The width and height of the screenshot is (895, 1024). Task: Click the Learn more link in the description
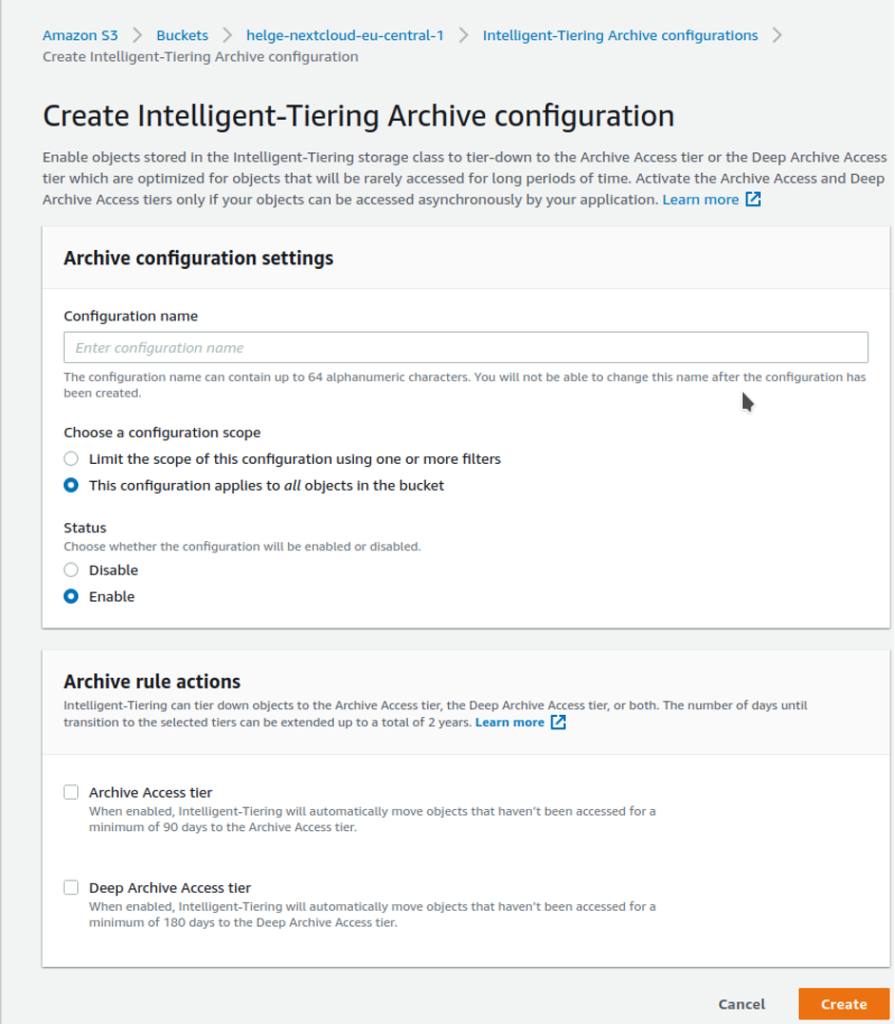coord(701,199)
